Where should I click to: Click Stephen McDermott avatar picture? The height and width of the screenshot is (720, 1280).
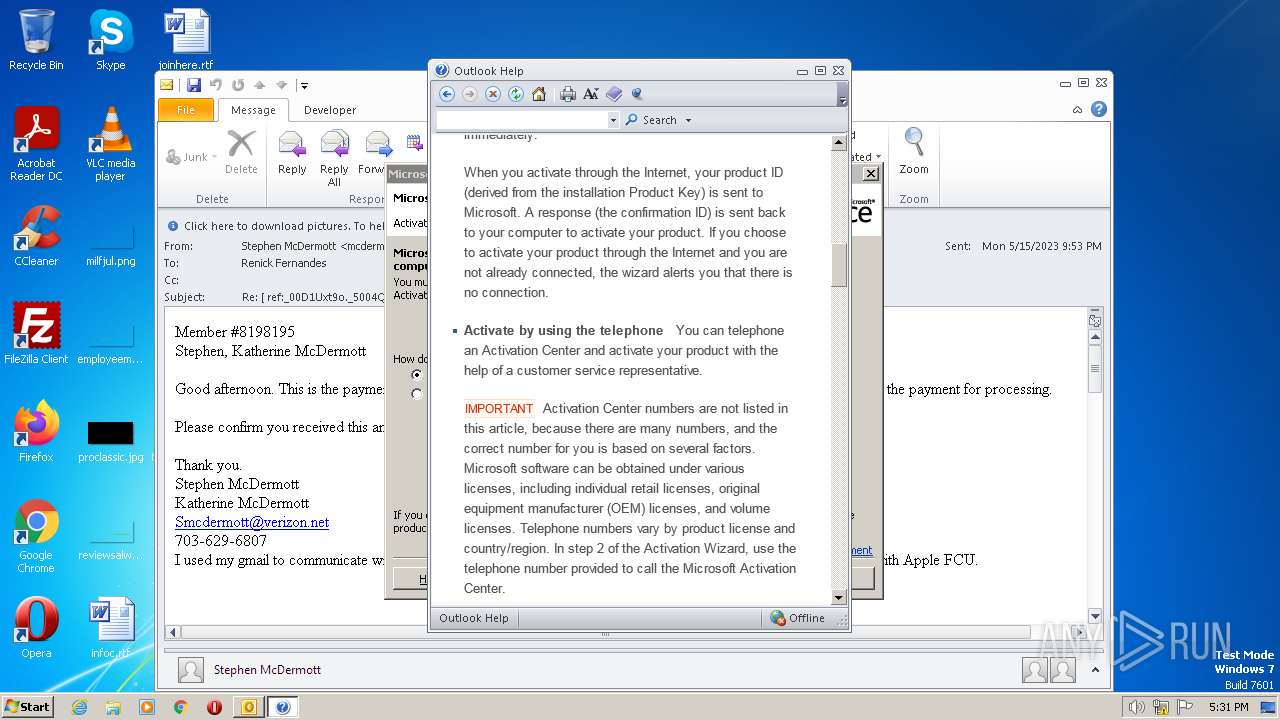[x=191, y=670]
